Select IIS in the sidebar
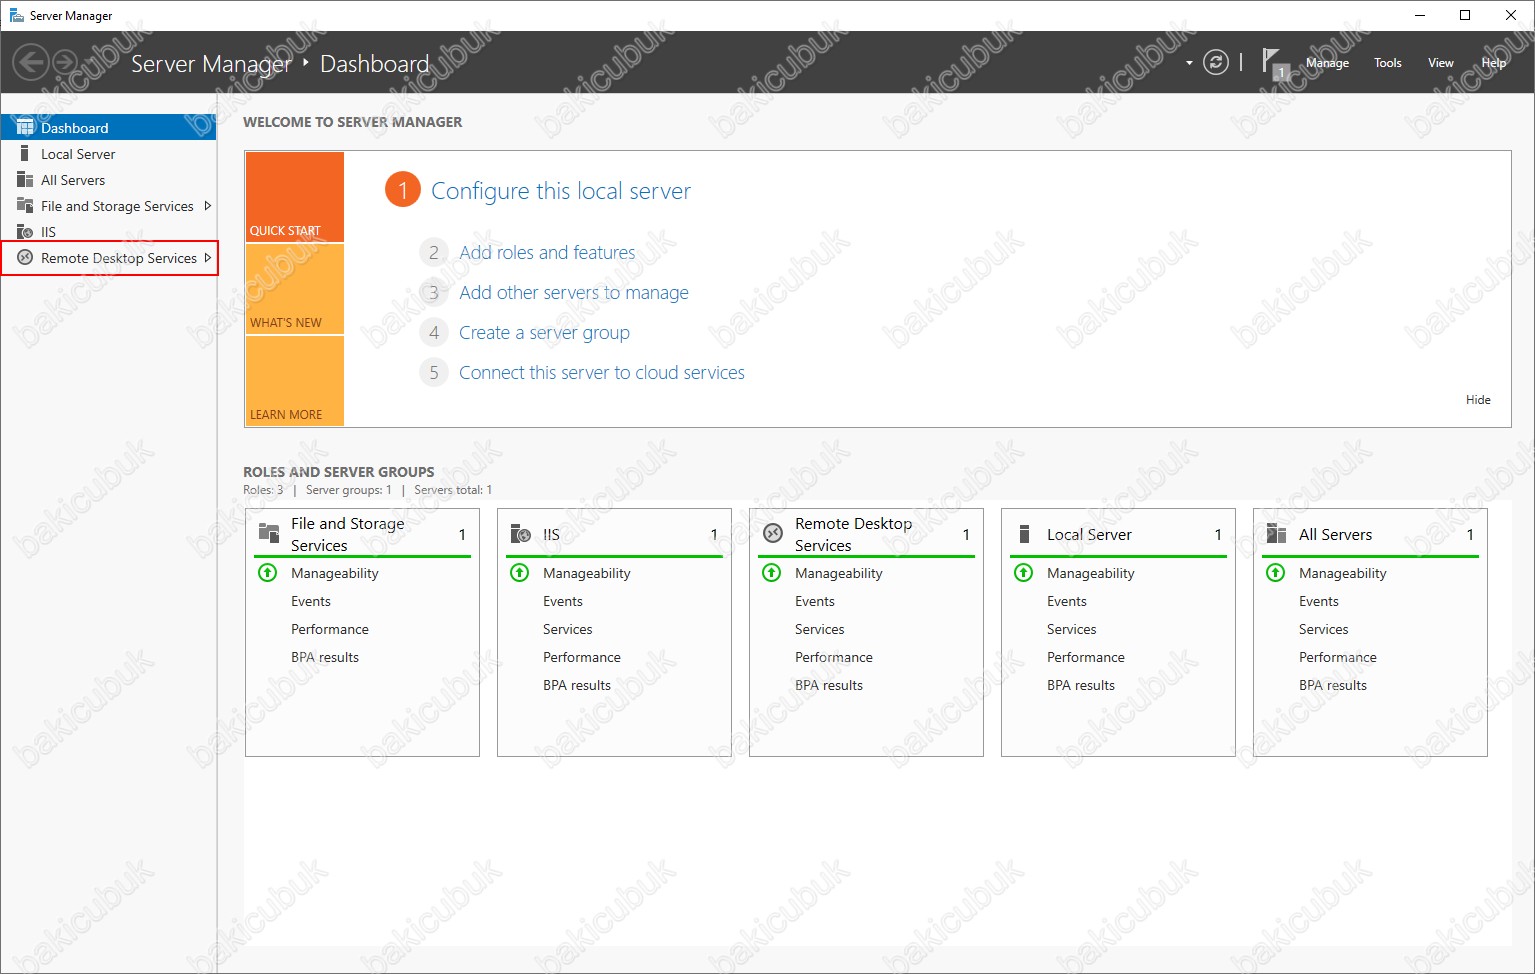The height and width of the screenshot is (974, 1535). pyautogui.click(x=108, y=232)
